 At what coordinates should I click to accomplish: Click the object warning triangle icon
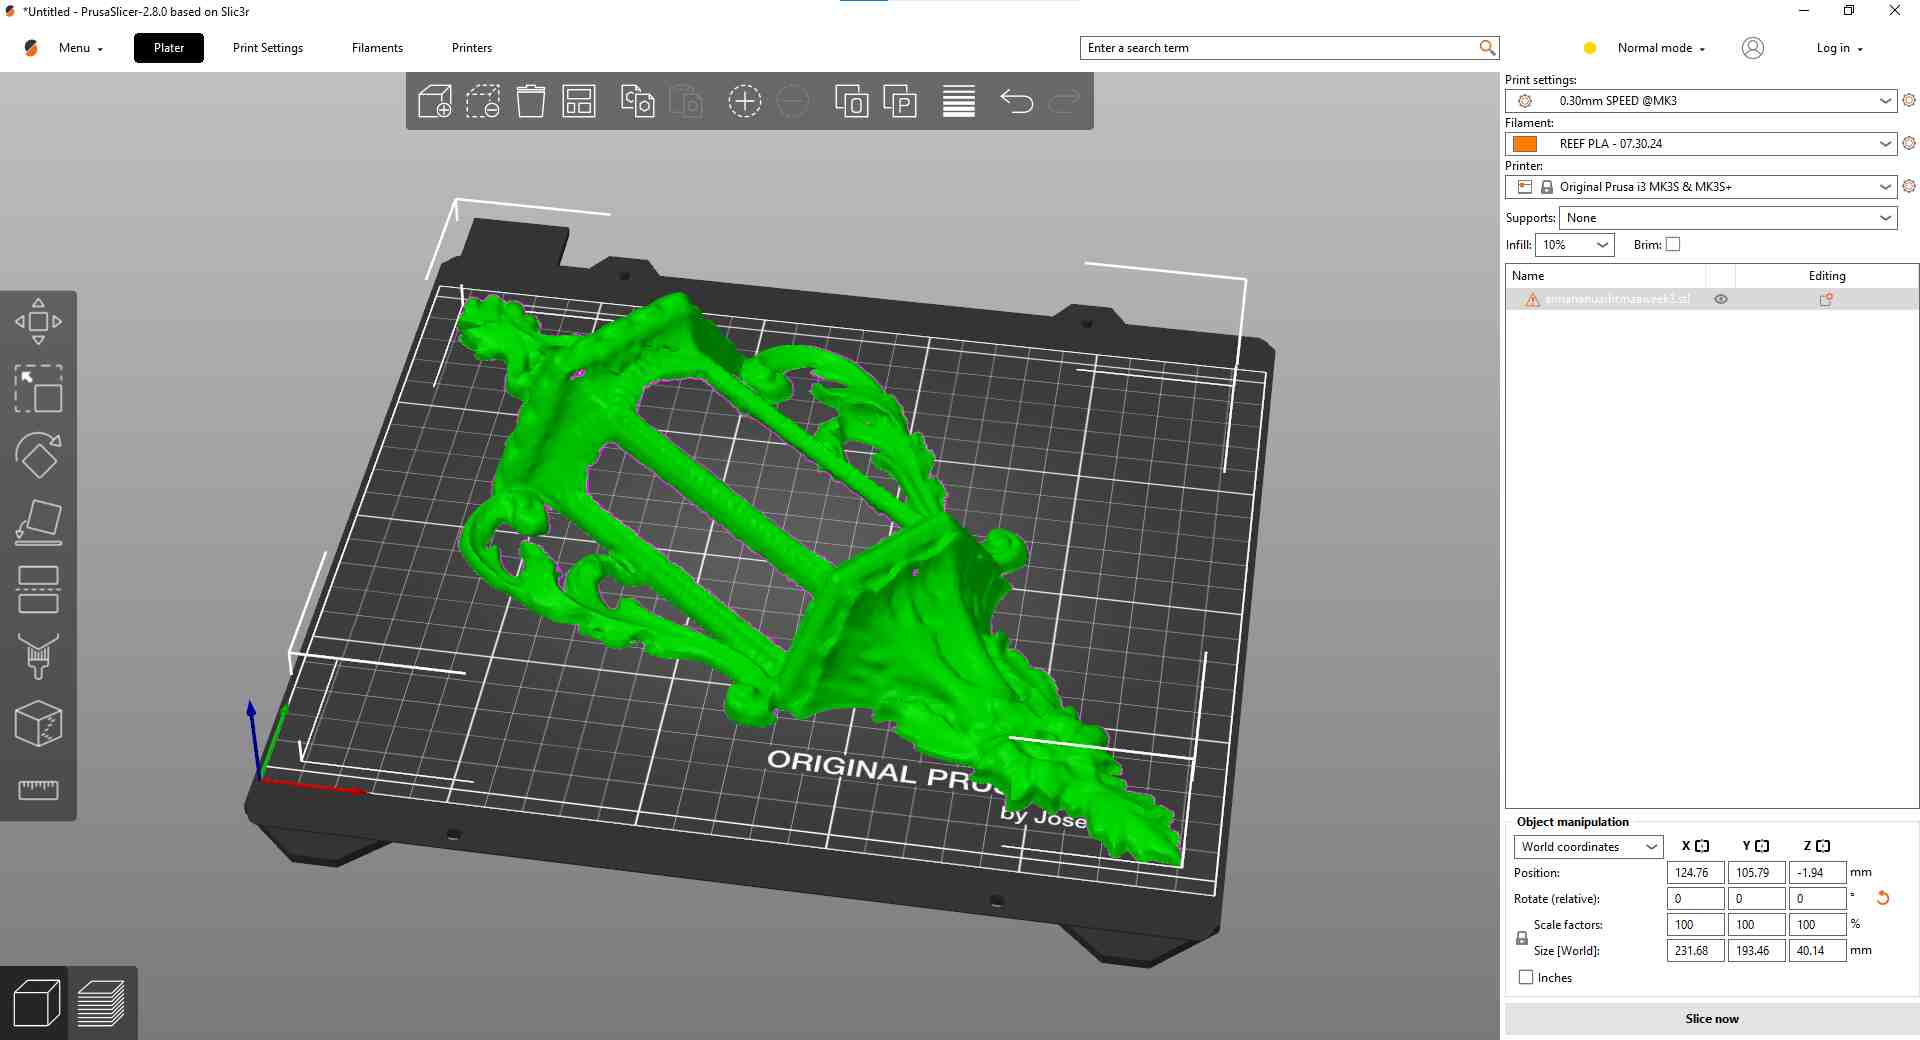(x=1532, y=299)
